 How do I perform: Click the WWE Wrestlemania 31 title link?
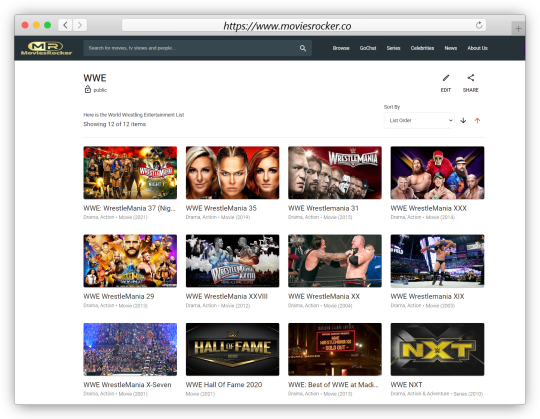pyautogui.click(x=323, y=208)
